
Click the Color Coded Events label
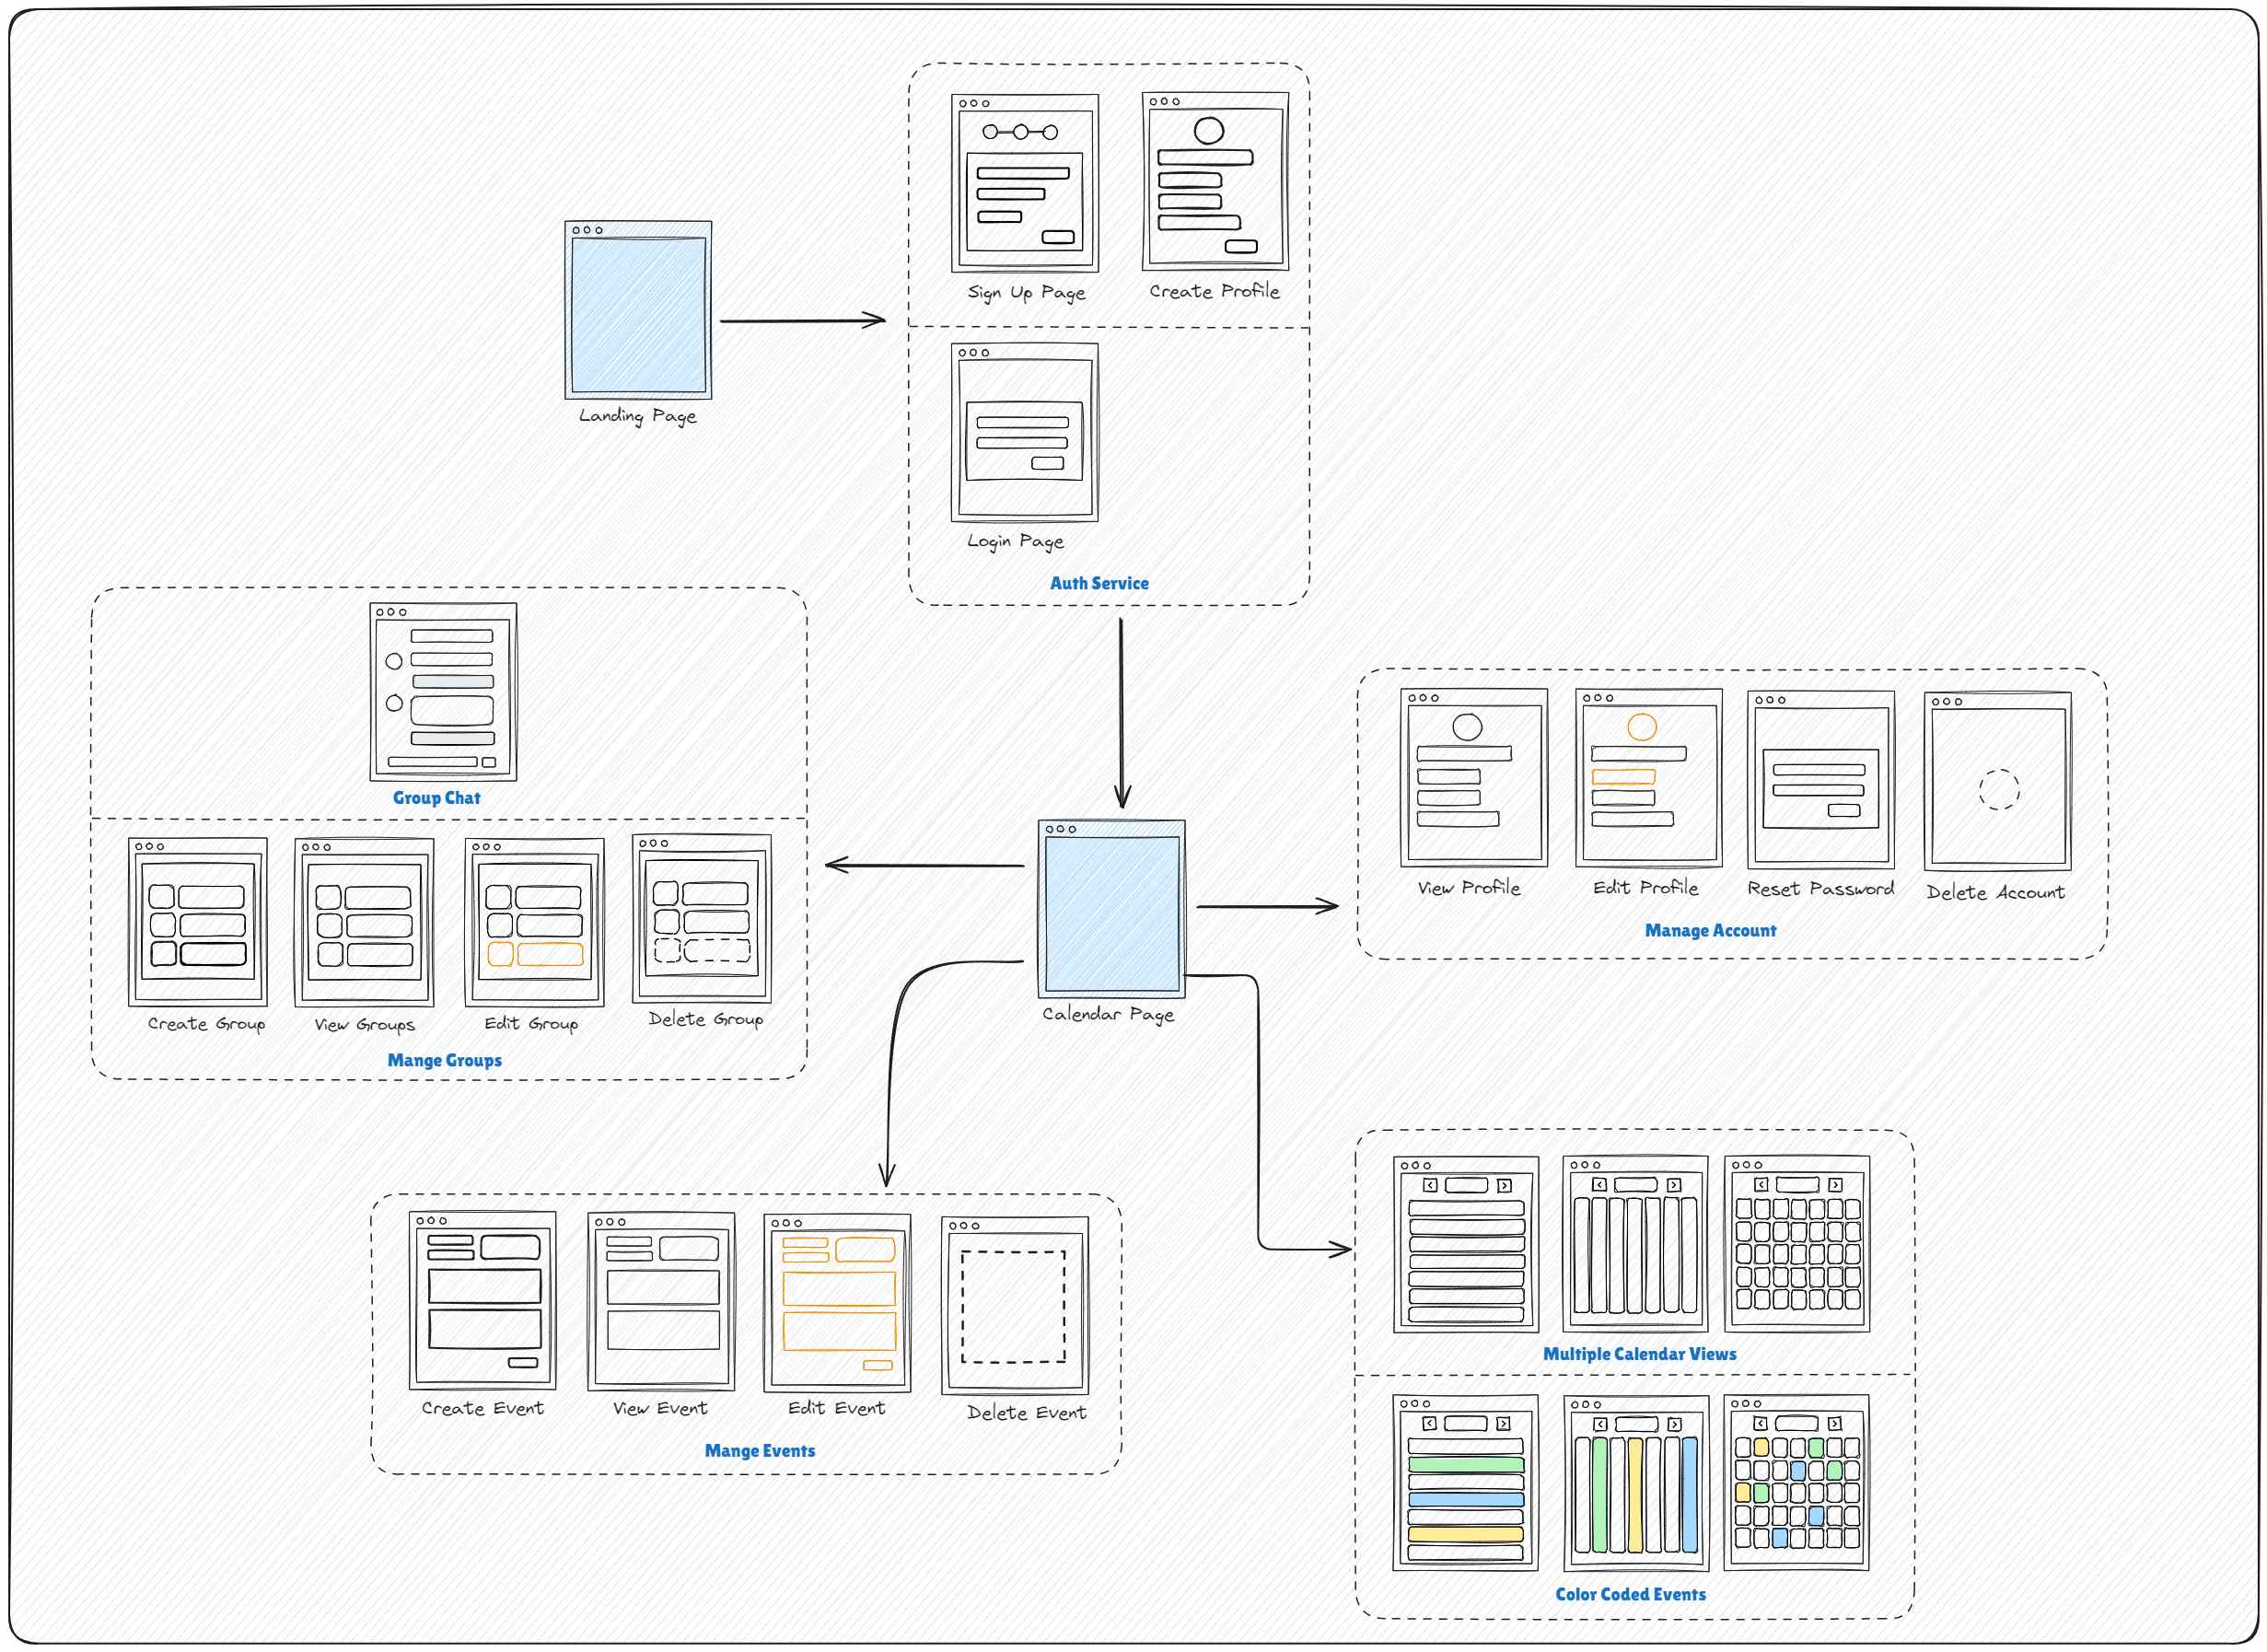tap(1630, 1594)
